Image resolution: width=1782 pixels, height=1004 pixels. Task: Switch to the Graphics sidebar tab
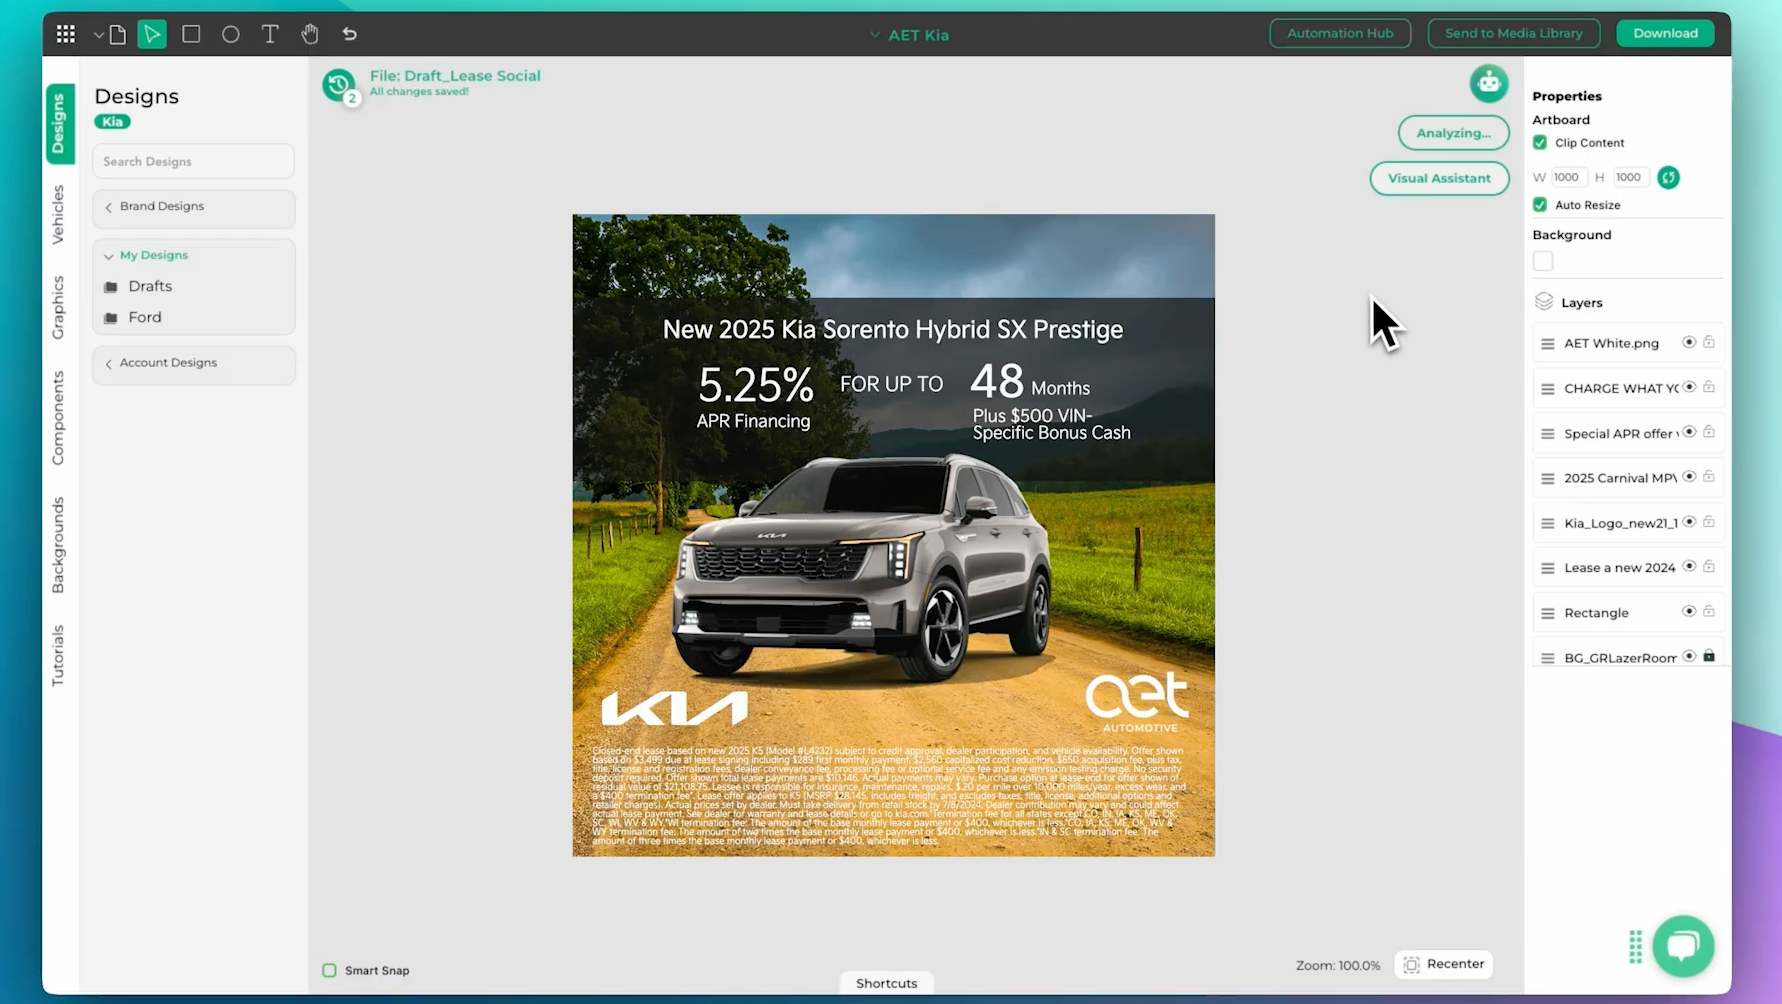[58, 307]
